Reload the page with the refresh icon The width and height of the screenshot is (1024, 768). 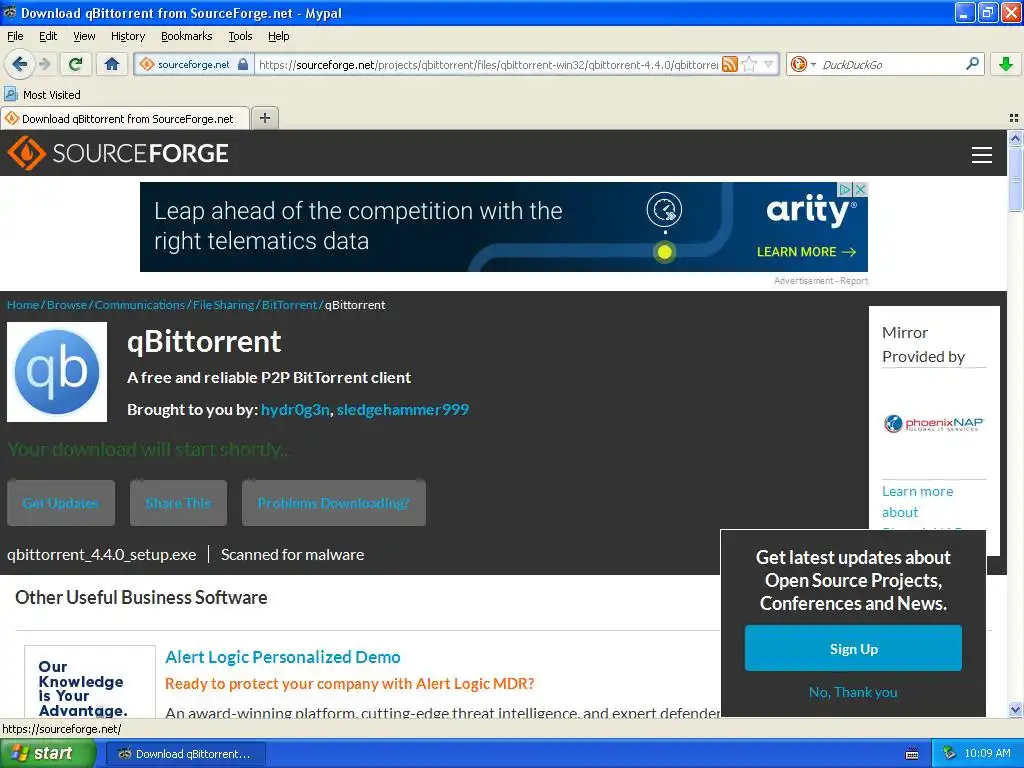(x=76, y=64)
